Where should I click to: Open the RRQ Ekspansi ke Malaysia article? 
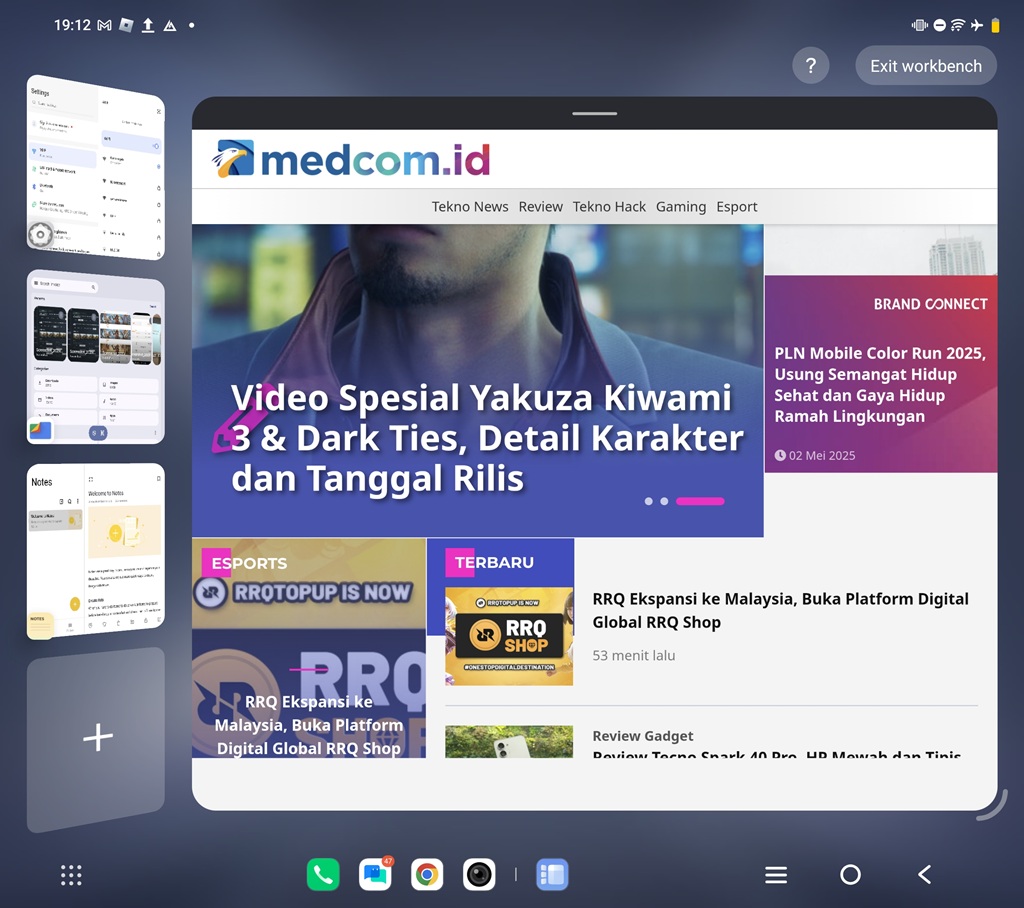(778, 610)
